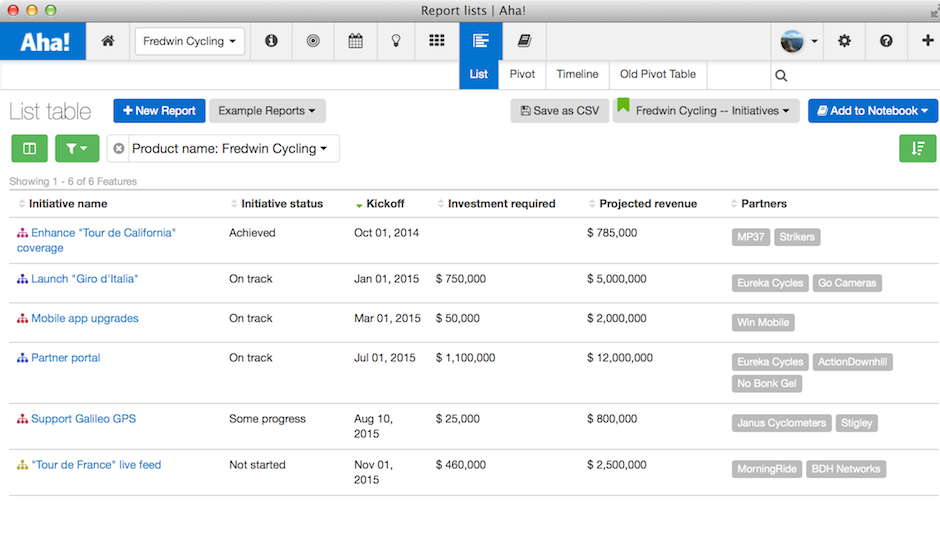Open the product info icon
The image size is (940, 541).
pos(271,41)
